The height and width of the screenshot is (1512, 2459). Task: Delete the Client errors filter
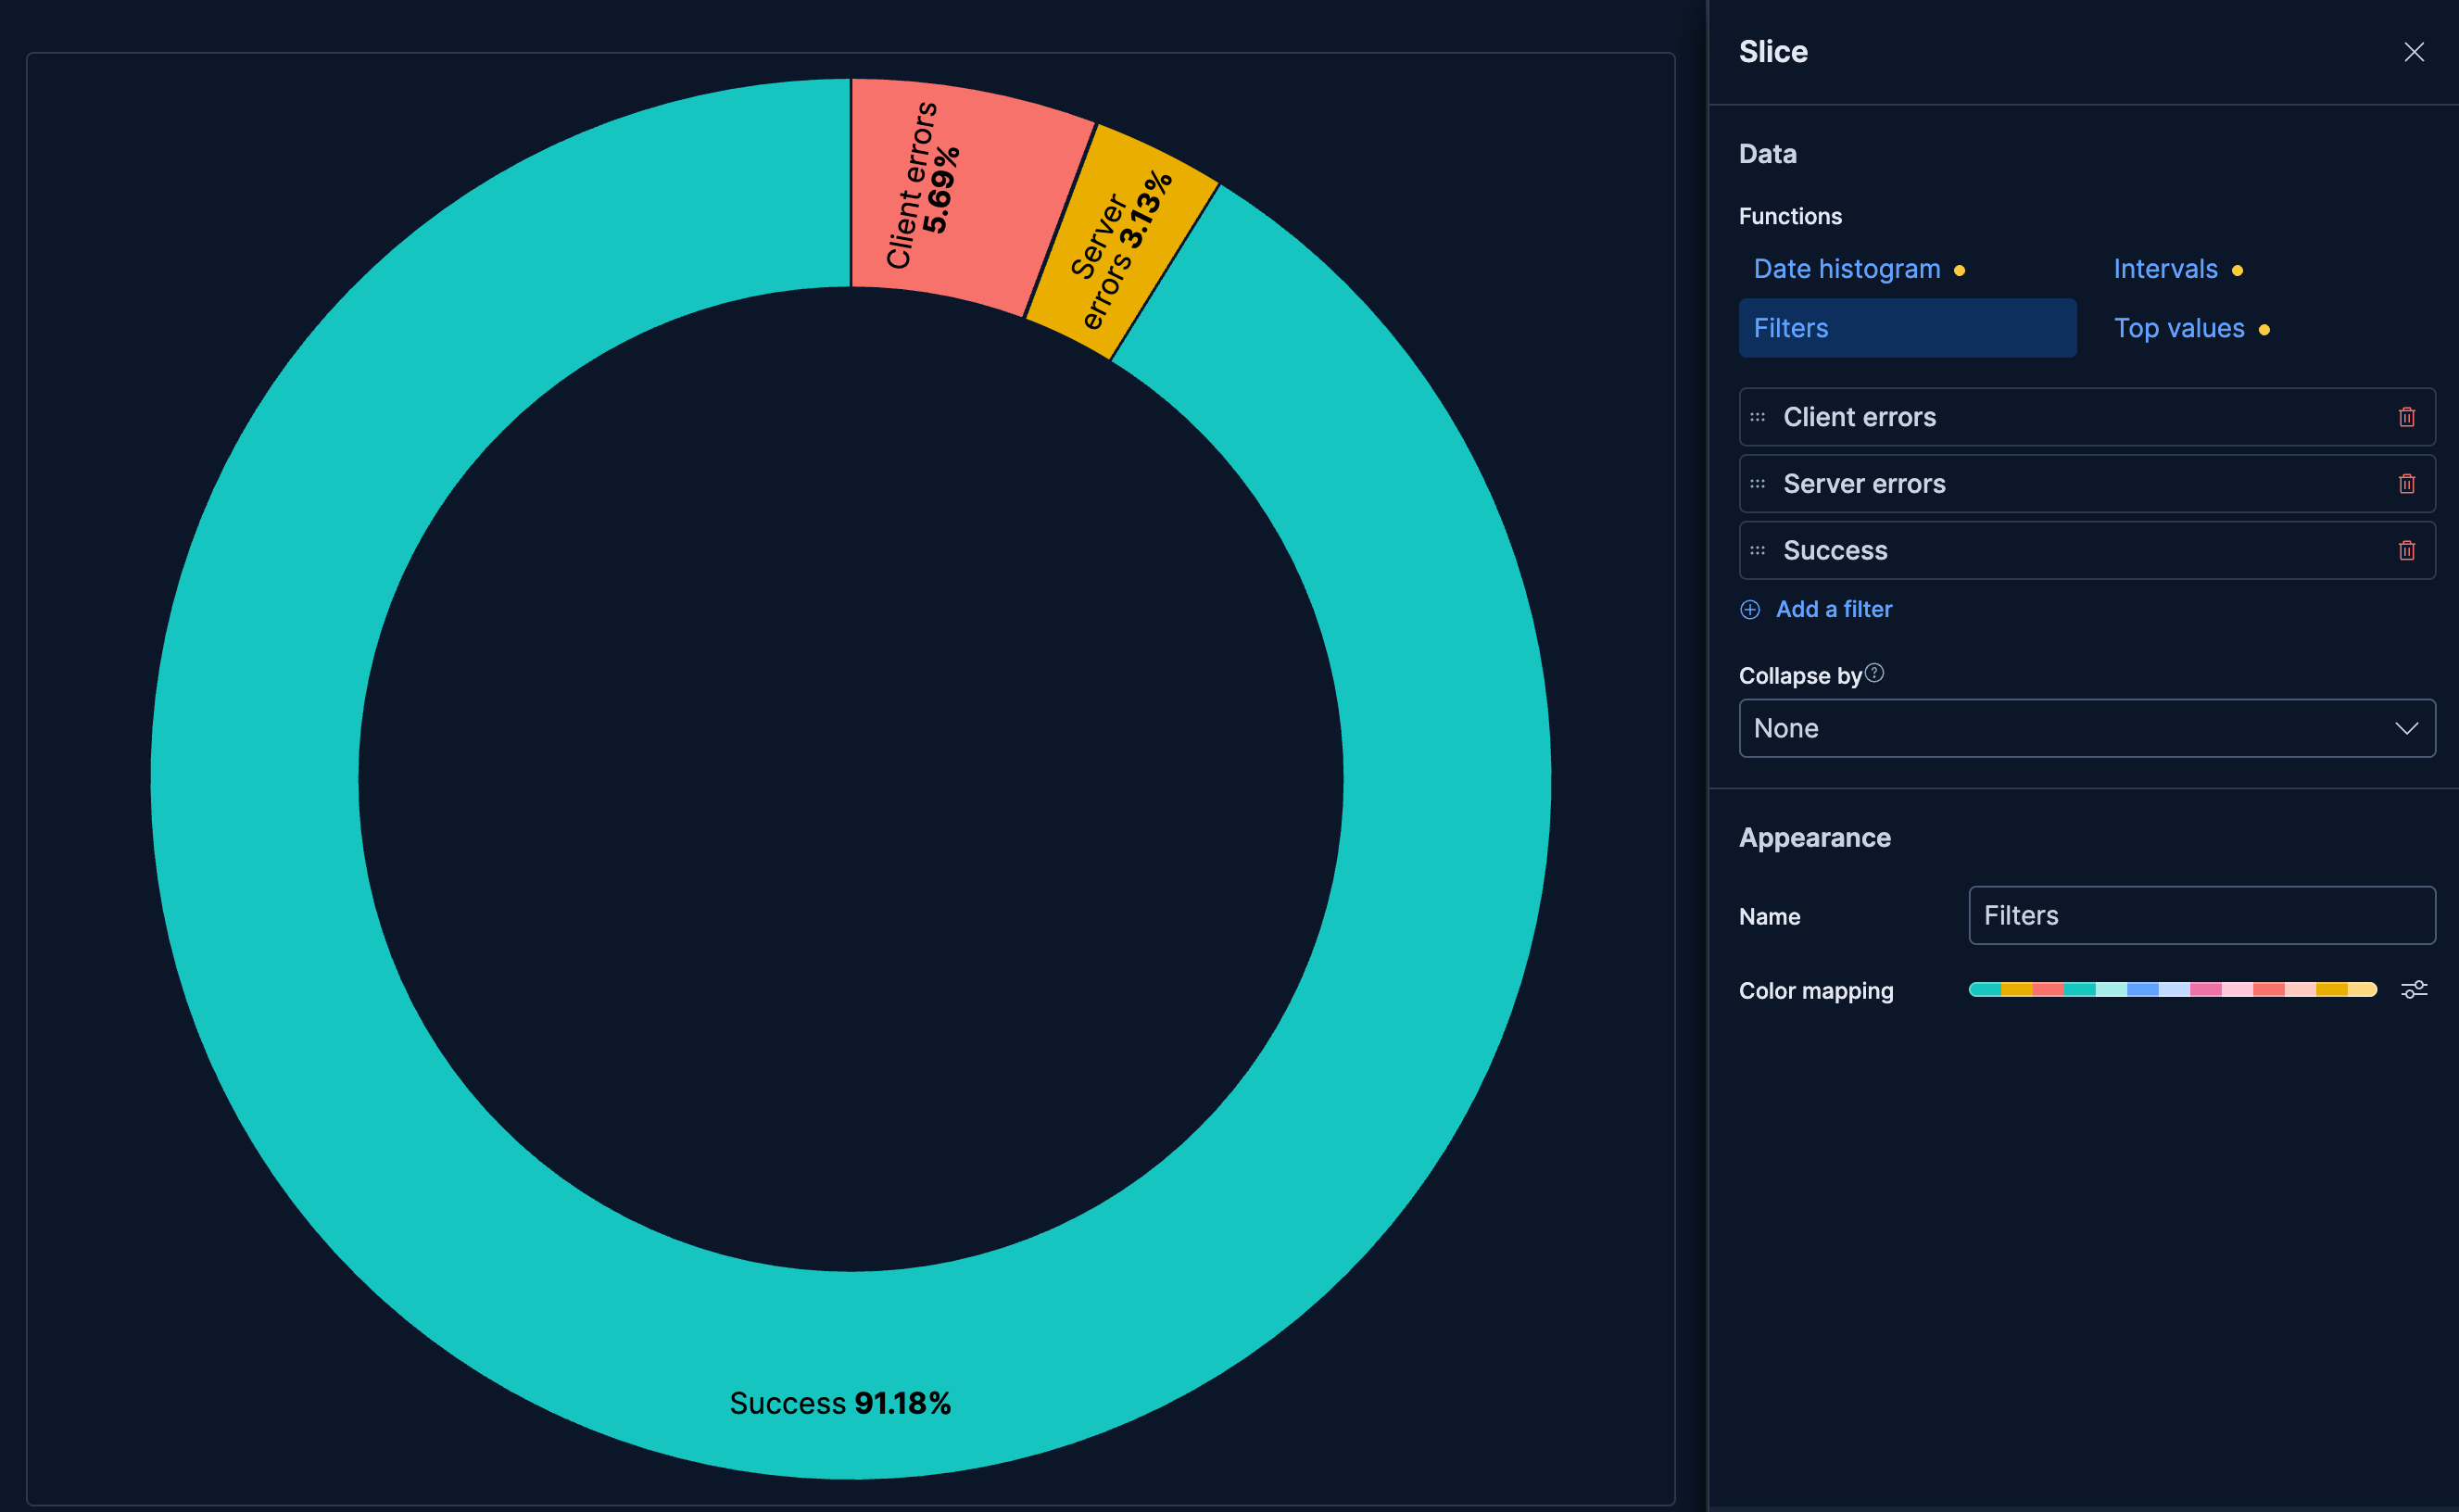pyautogui.click(x=2406, y=417)
